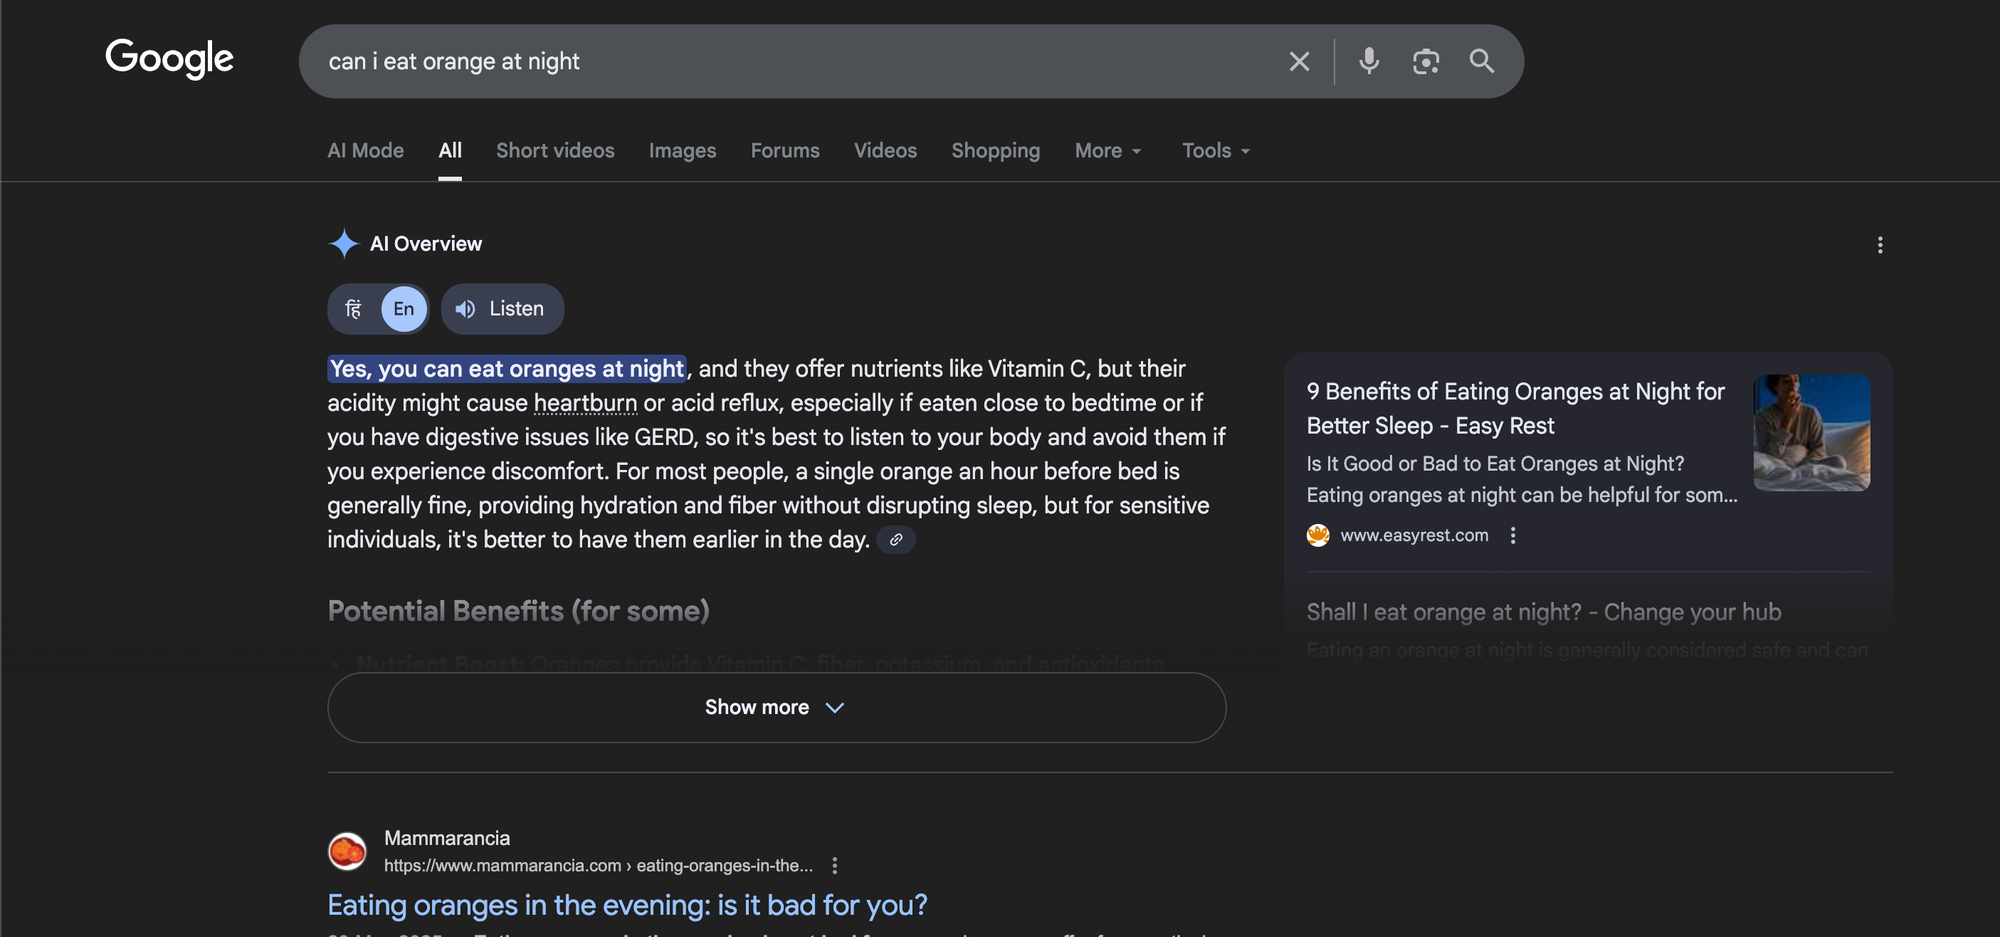This screenshot has height=937, width=2000.
Task: Start voice search with microphone icon
Action: [1369, 62]
